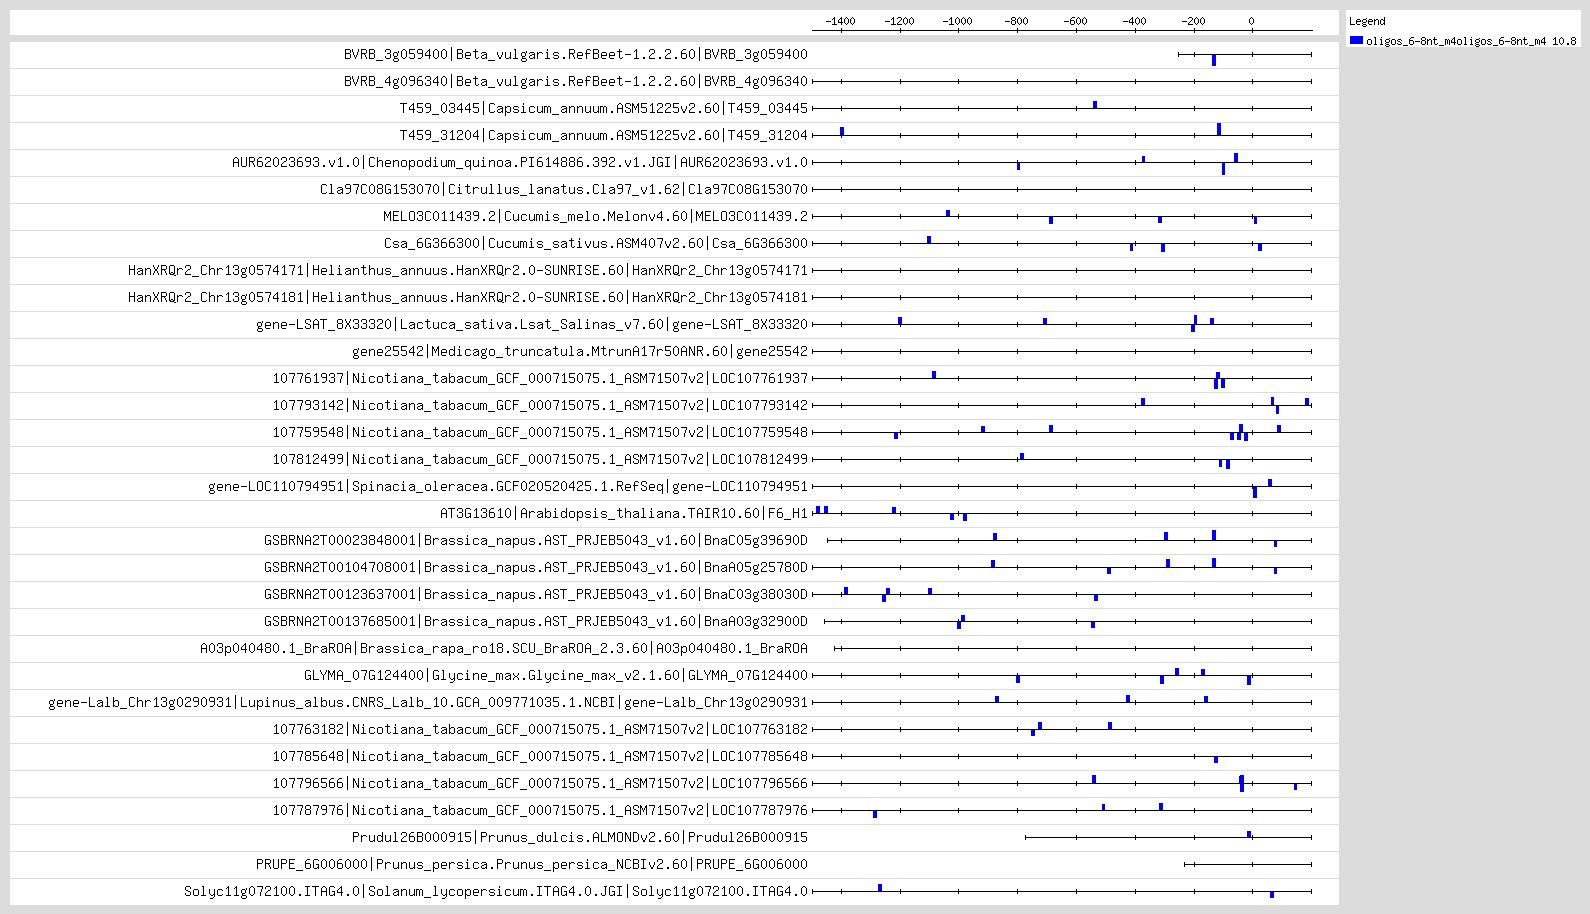
Task: Select the PRUPE_6G006000 Prunus_persica label
Action: click(532, 864)
